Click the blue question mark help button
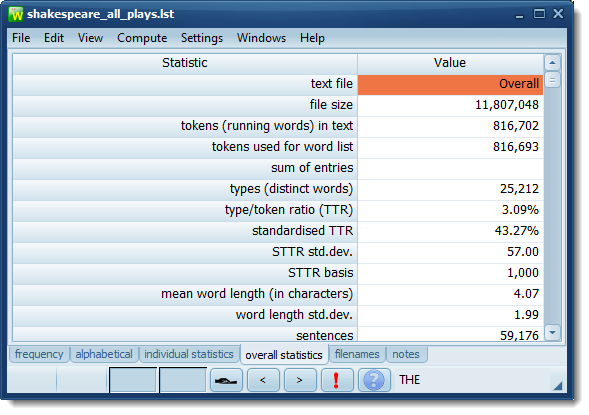The height and width of the screenshot is (415, 589). click(374, 380)
